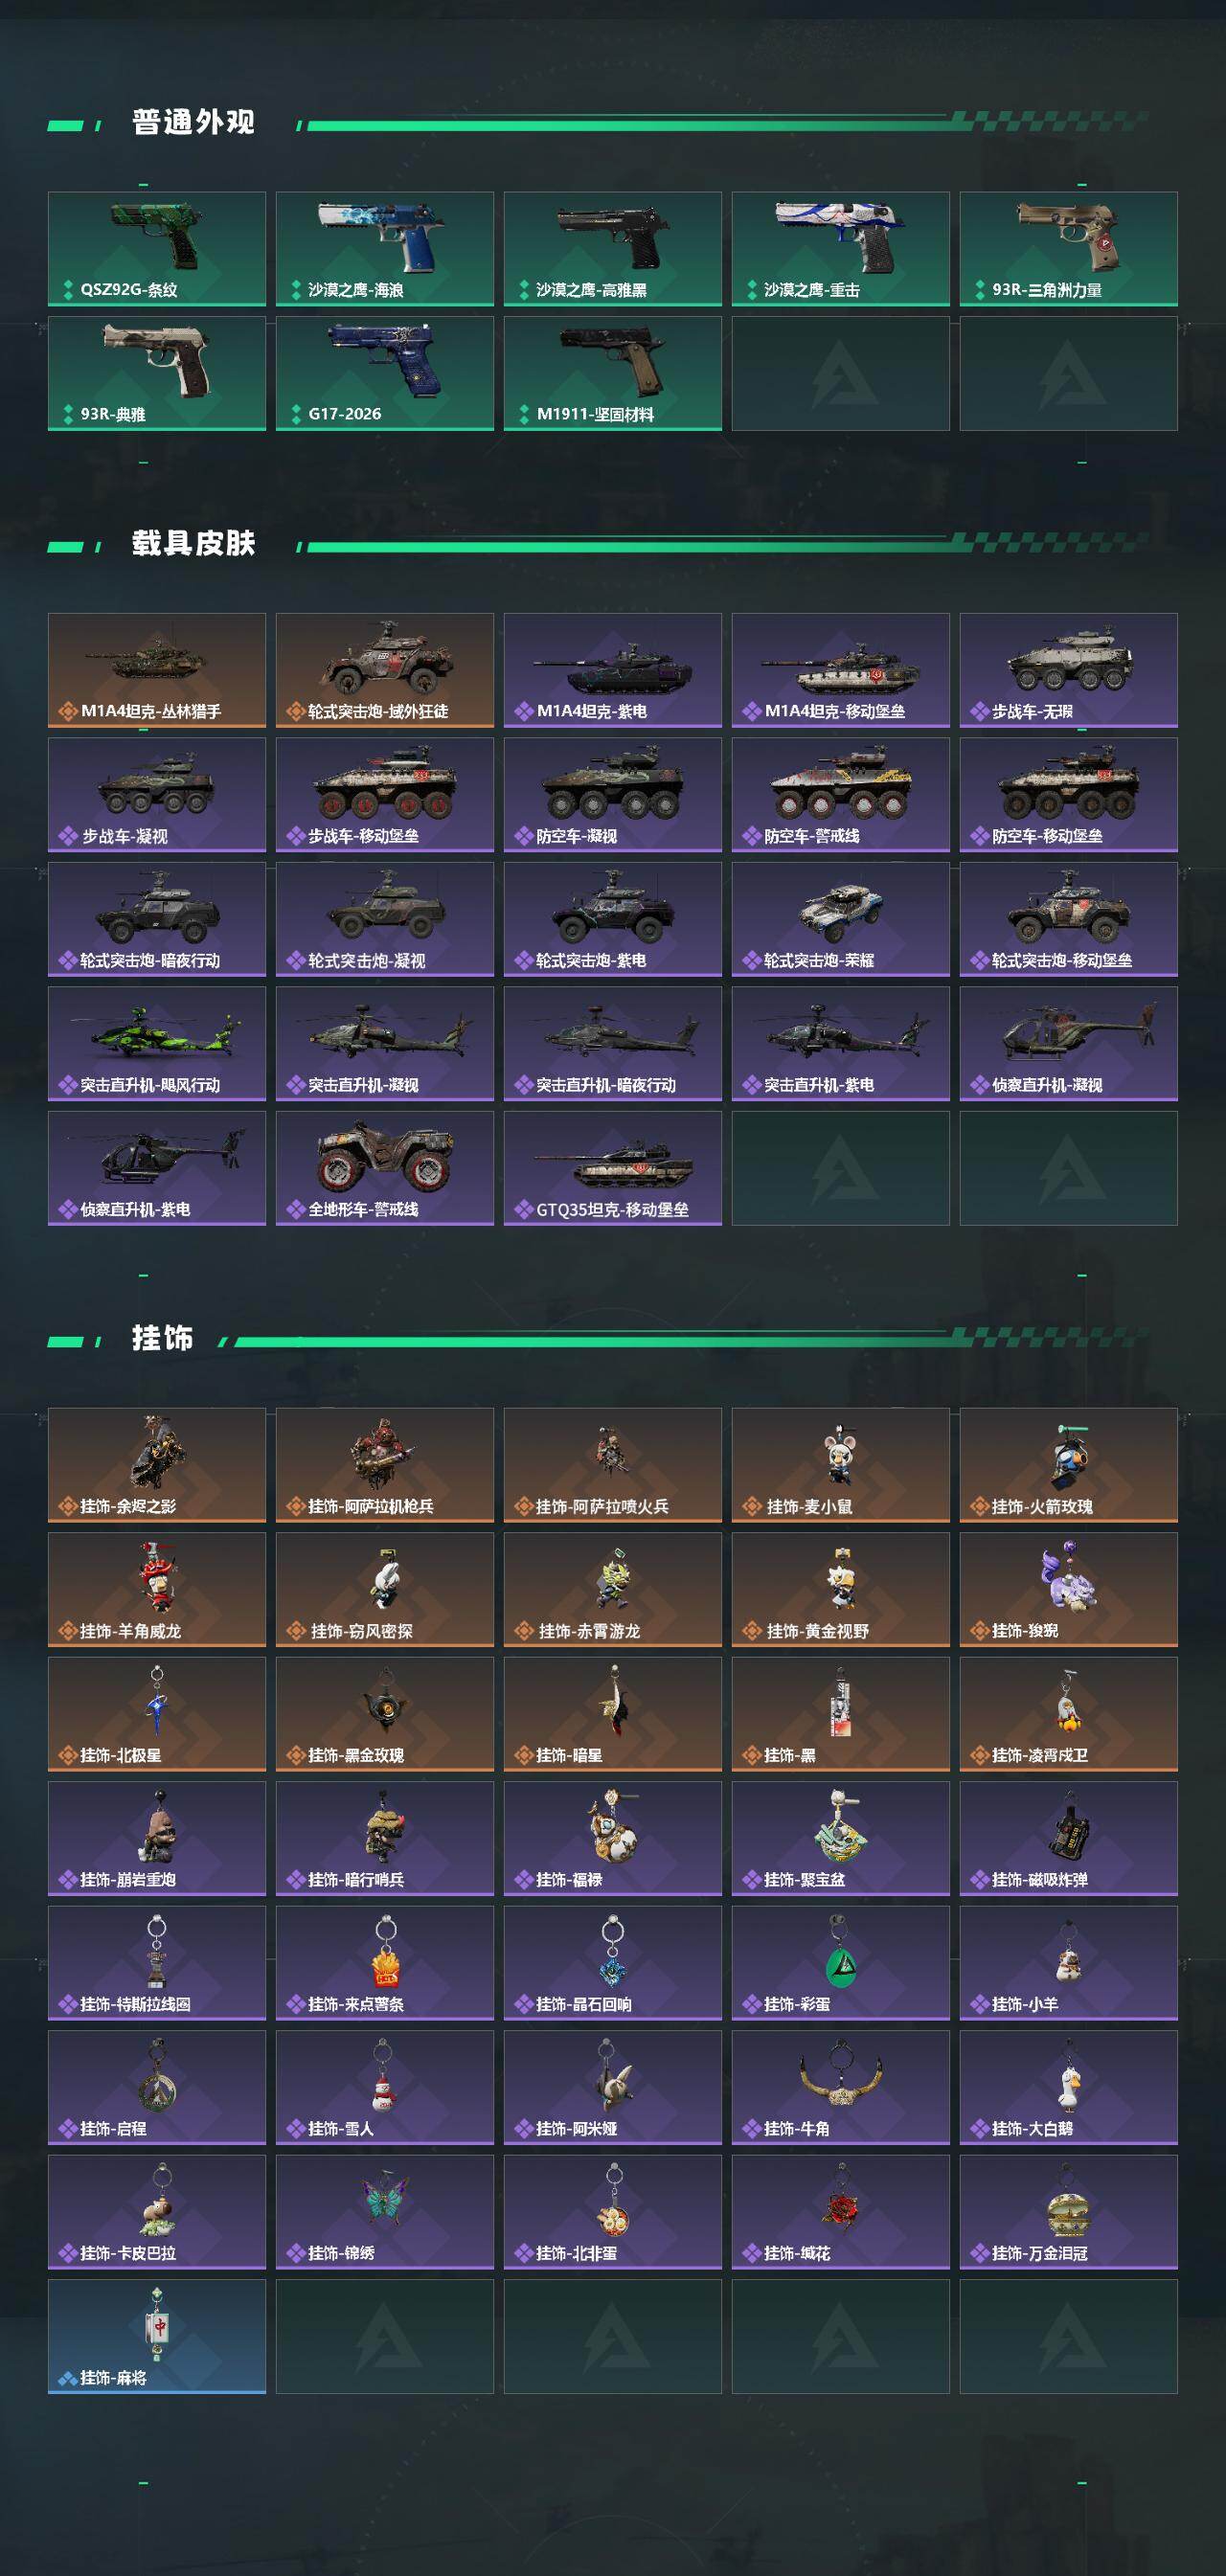Select the QSZ92G-条纹 pistol skin

coord(157,249)
